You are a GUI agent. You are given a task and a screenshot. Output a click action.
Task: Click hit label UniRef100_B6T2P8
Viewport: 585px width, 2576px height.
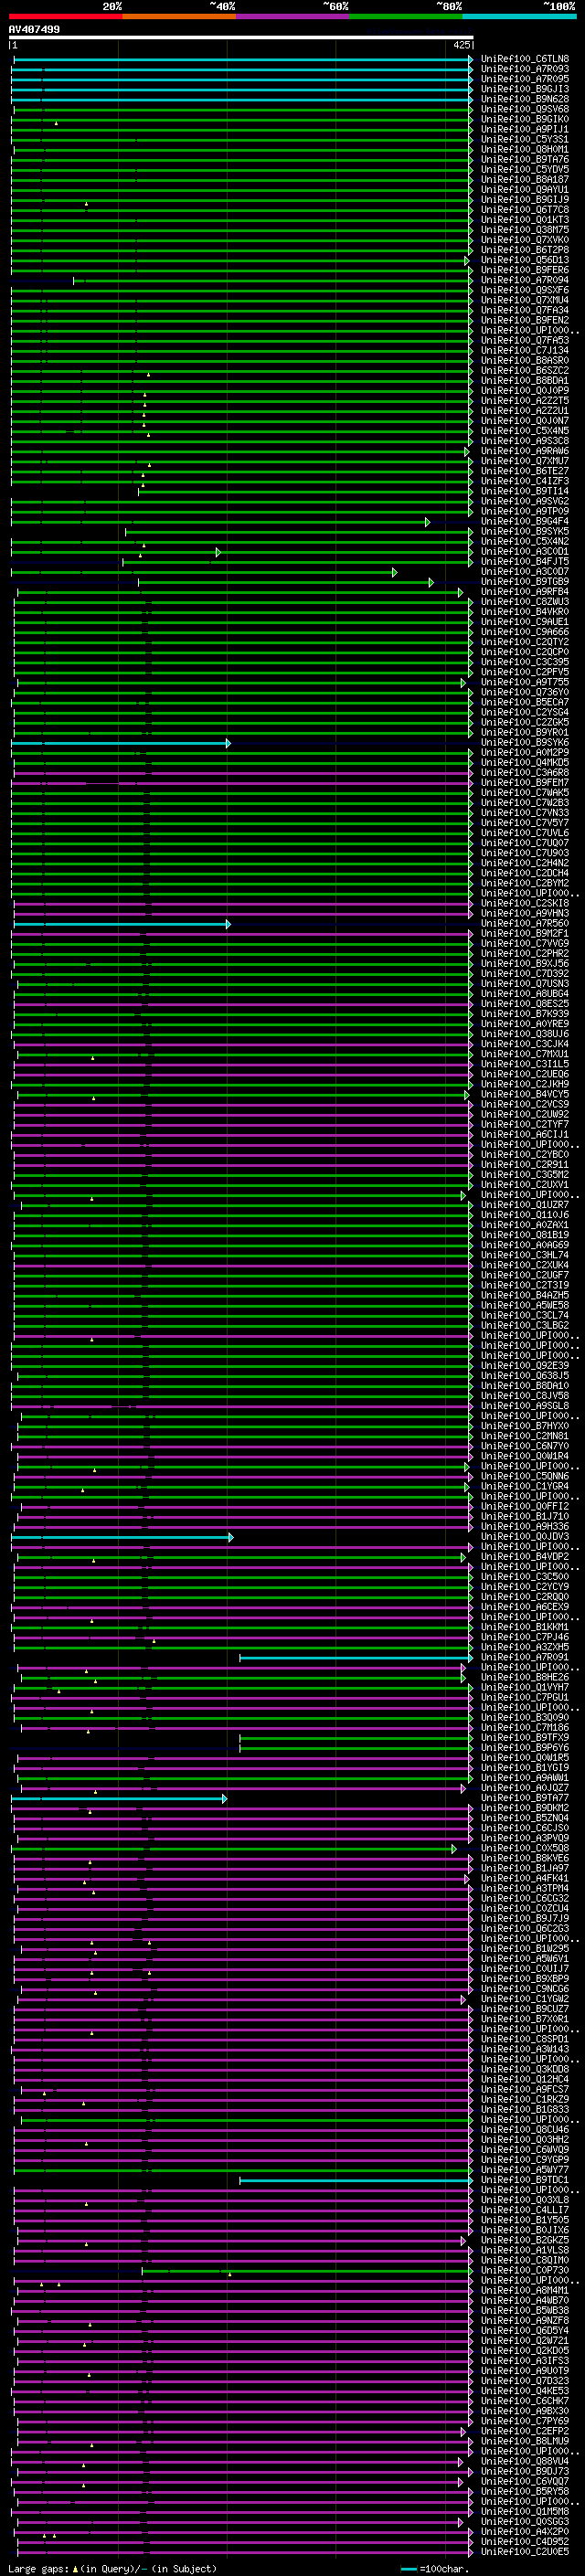(525, 250)
